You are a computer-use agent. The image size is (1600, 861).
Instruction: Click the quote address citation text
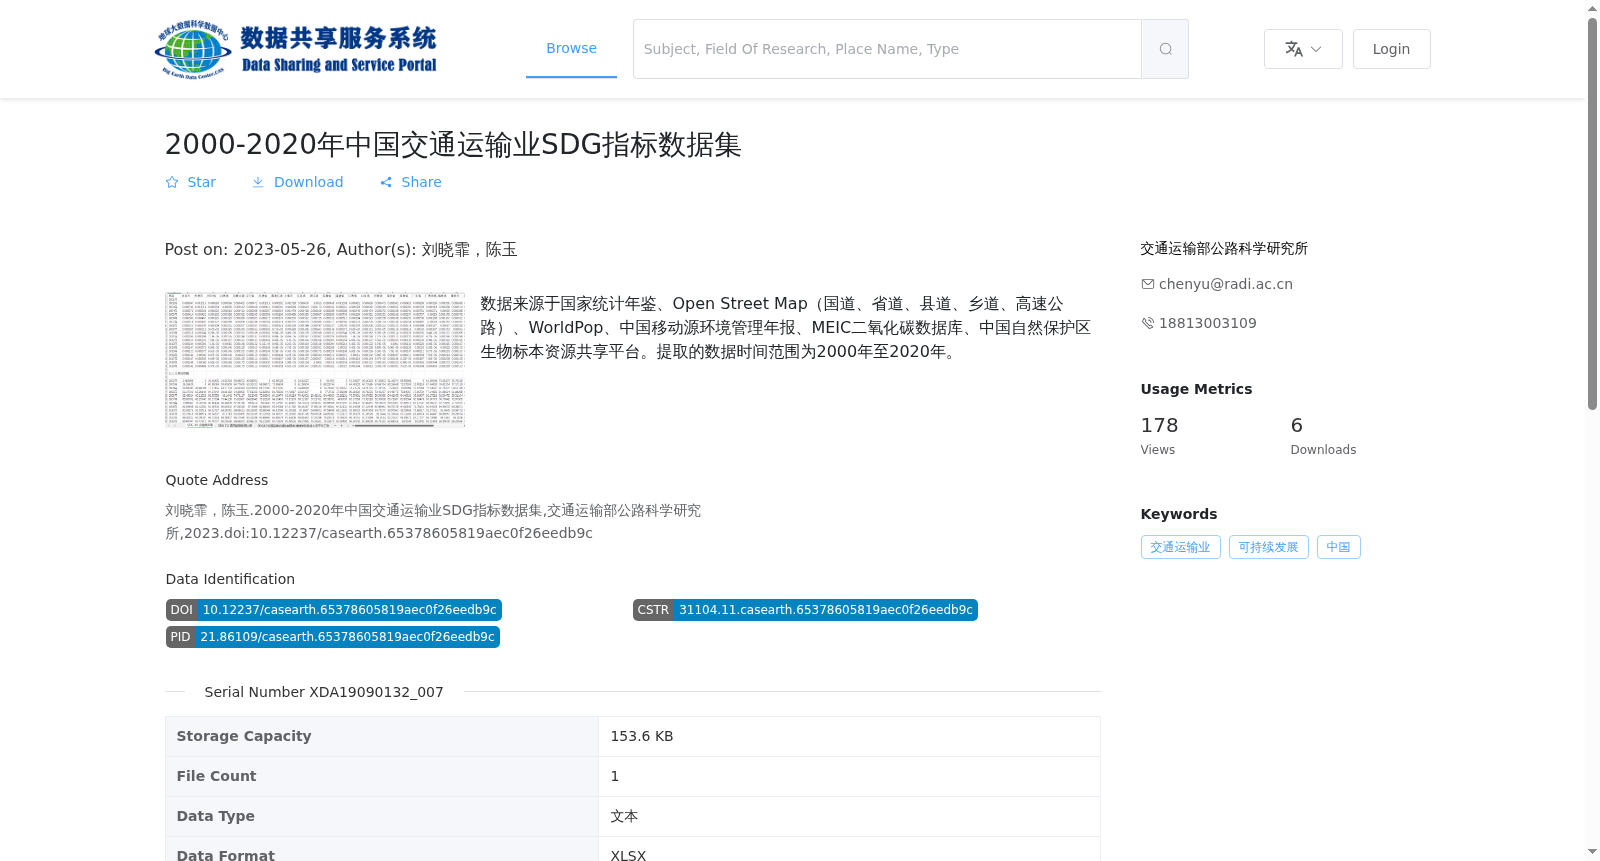433,522
